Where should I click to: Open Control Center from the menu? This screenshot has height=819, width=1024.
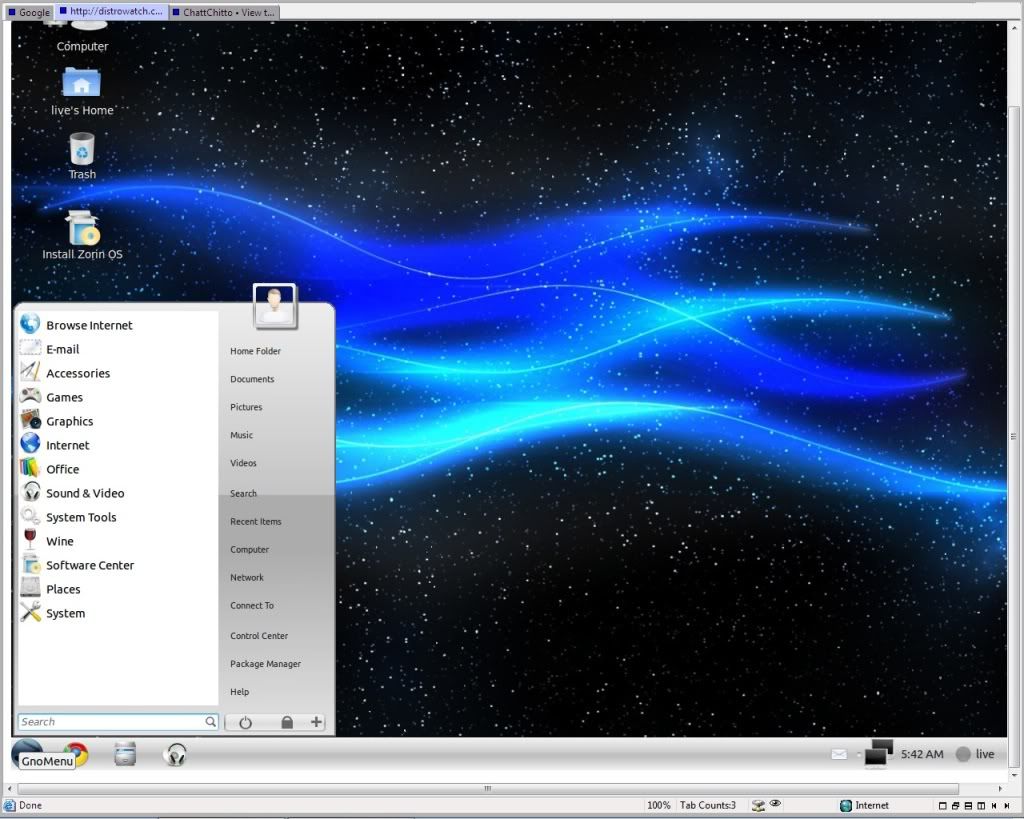259,635
